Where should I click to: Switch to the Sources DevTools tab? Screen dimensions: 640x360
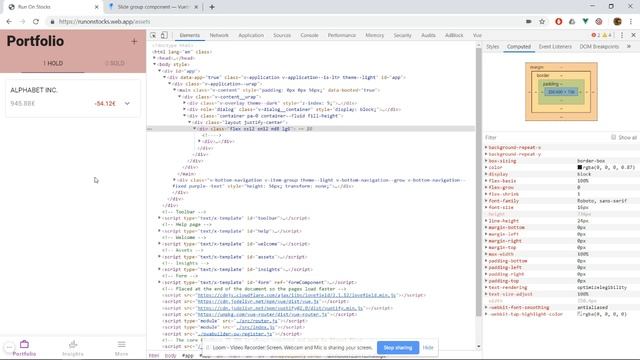(x=282, y=36)
